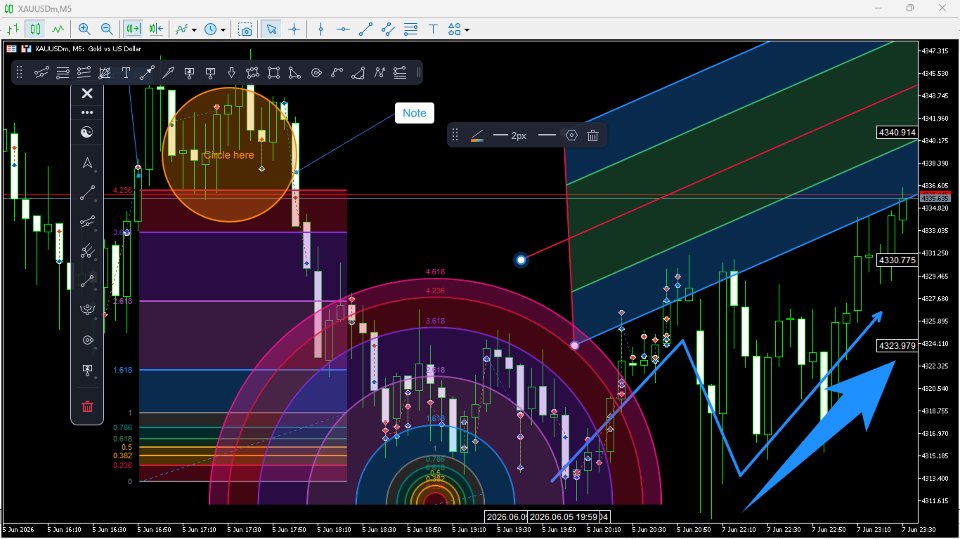Pick horizontal levels tool in dark drawing toolbar
The height and width of the screenshot is (539, 960).
pos(62,73)
